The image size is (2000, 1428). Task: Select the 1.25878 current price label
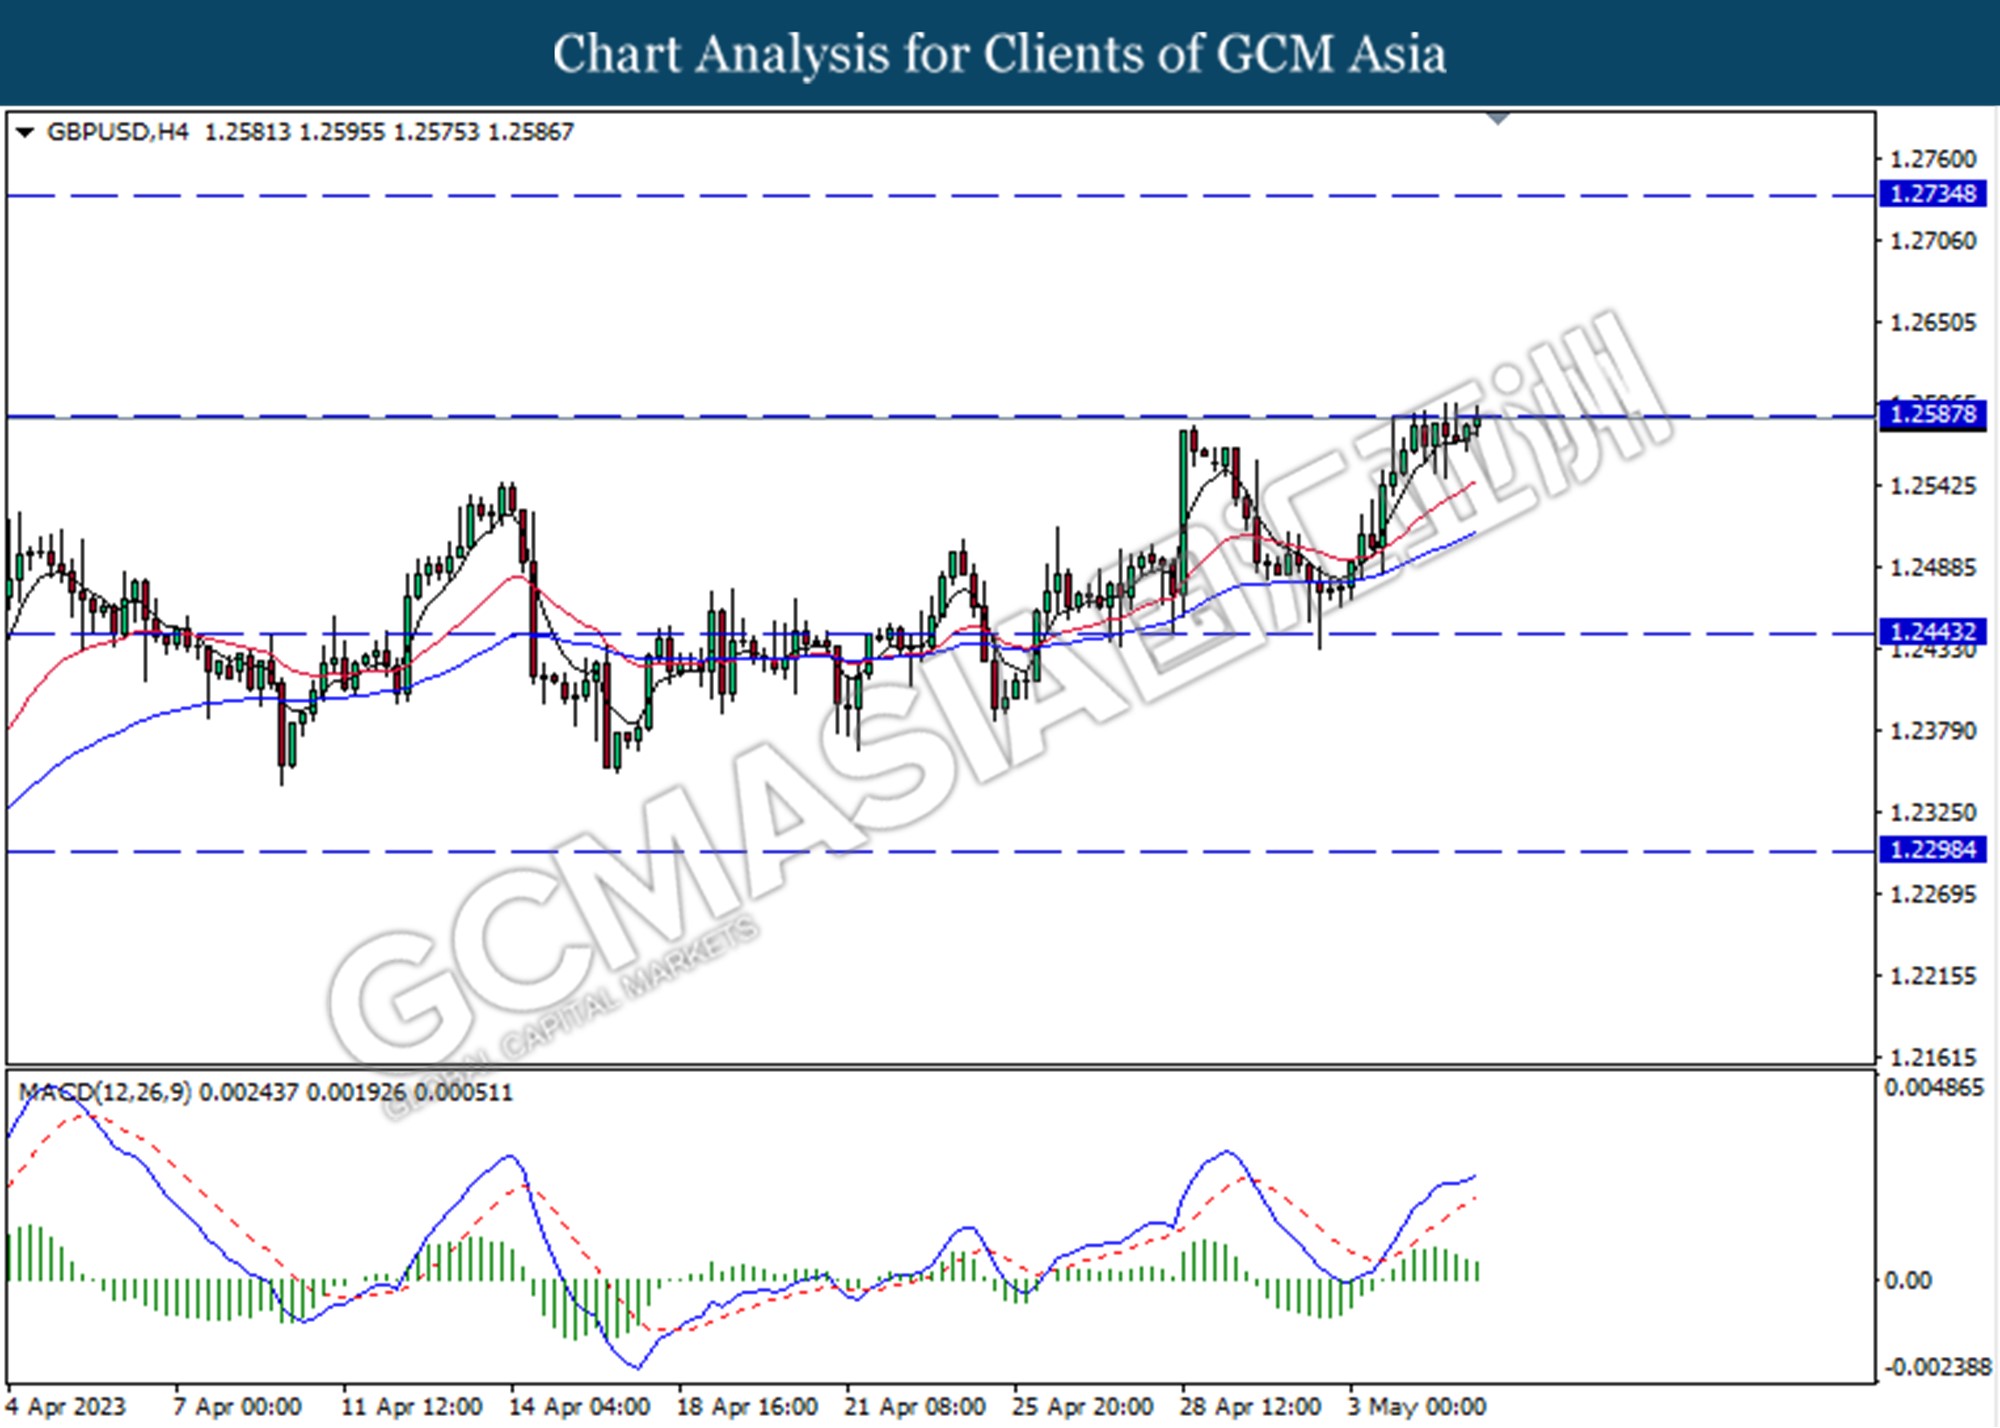click(x=1932, y=414)
